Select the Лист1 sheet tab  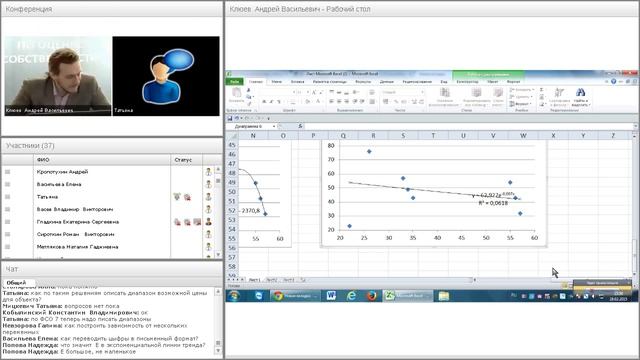tap(254, 280)
